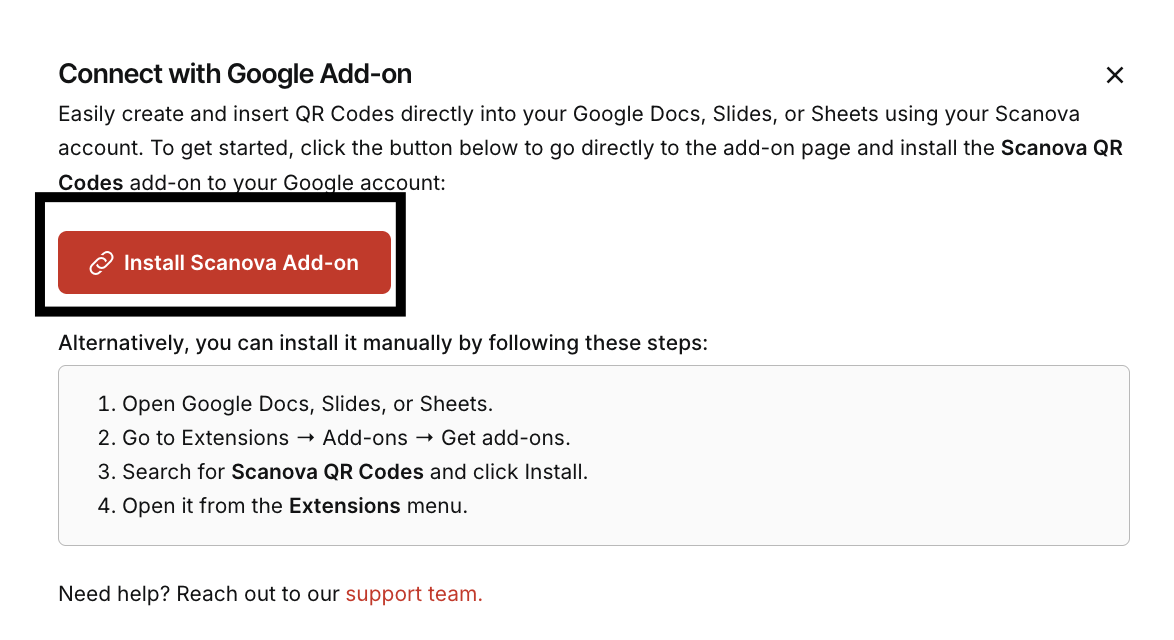Open the support team link
This screenshot has height=640, width=1174.
click(x=414, y=594)
